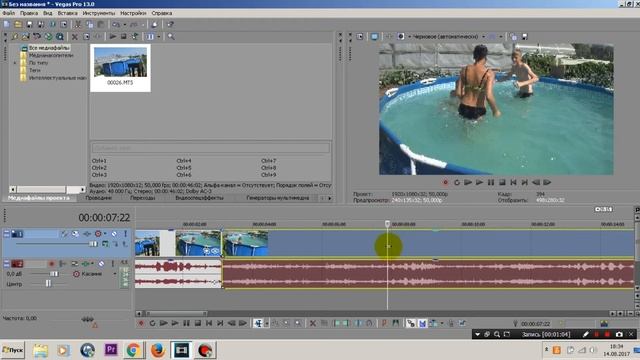Viewport: 640px width, 360px height.
Task: Open the Файл menu
Action: pos(9,13)
